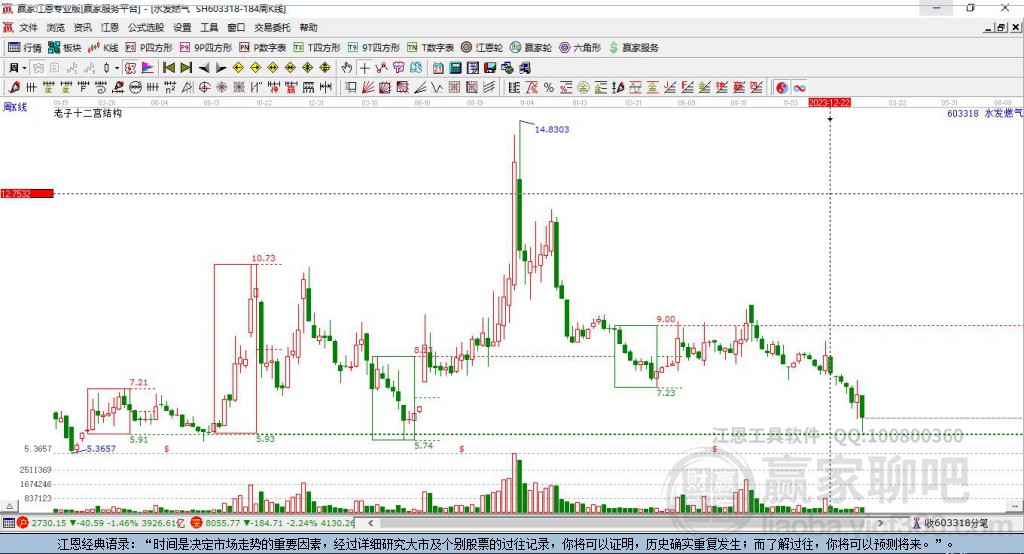Image resolution: width=1024 pixels, height=554 pixels.
Task: Open the 江恩 menu
Action: (x=110, y=27)
